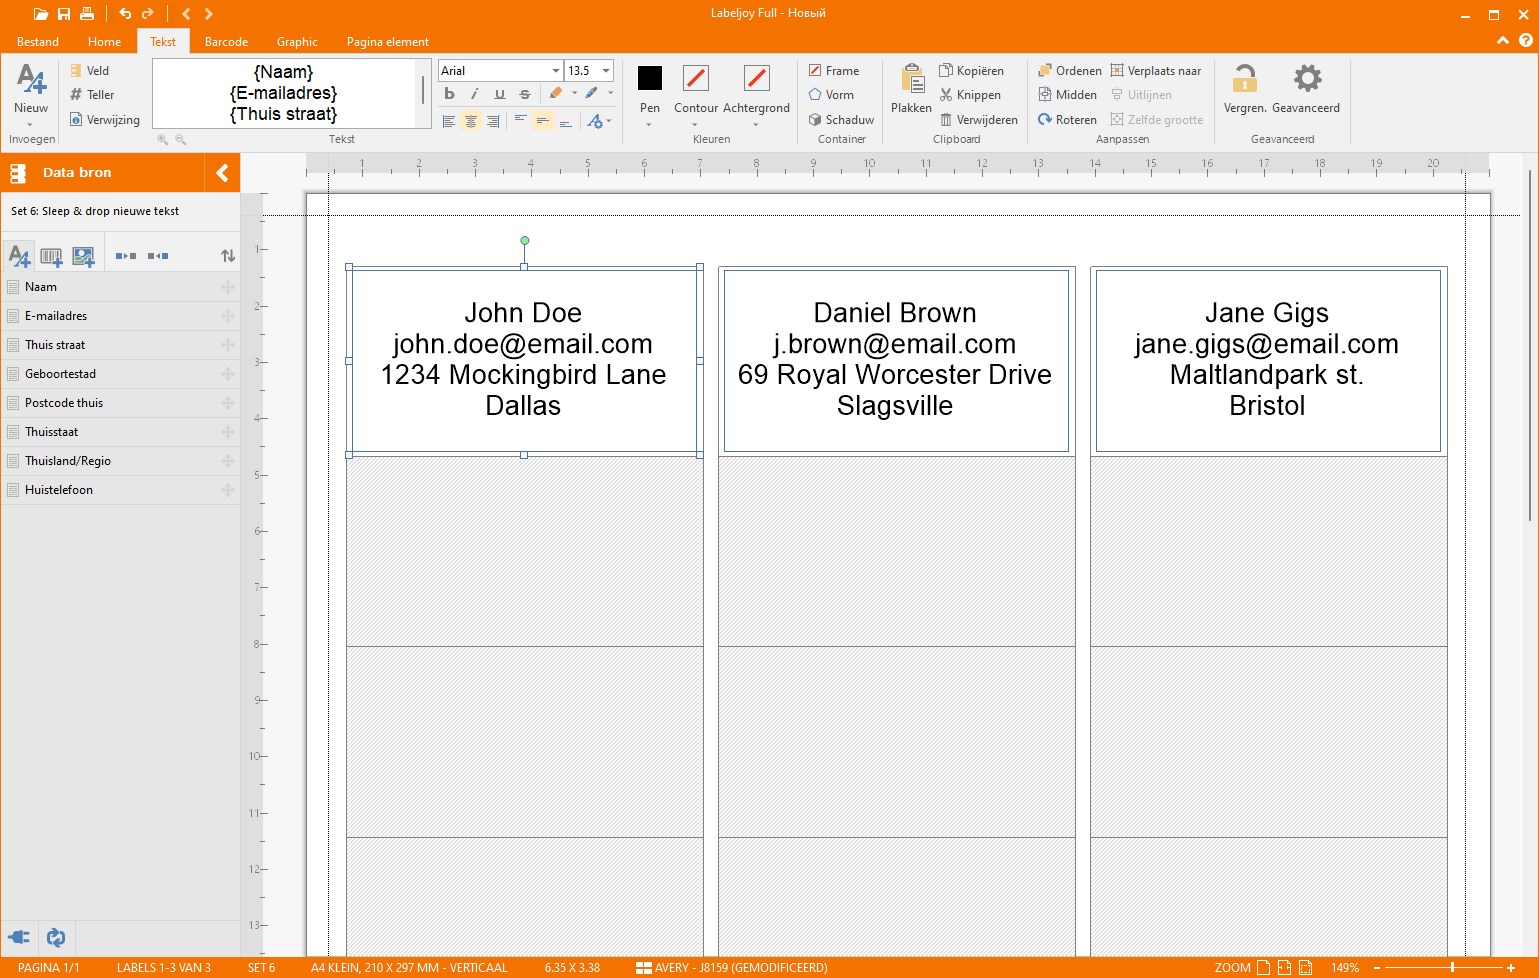Switch to the Pagina element tab
The width and height of the screenshot is (1539, 978).
(387, 42)
